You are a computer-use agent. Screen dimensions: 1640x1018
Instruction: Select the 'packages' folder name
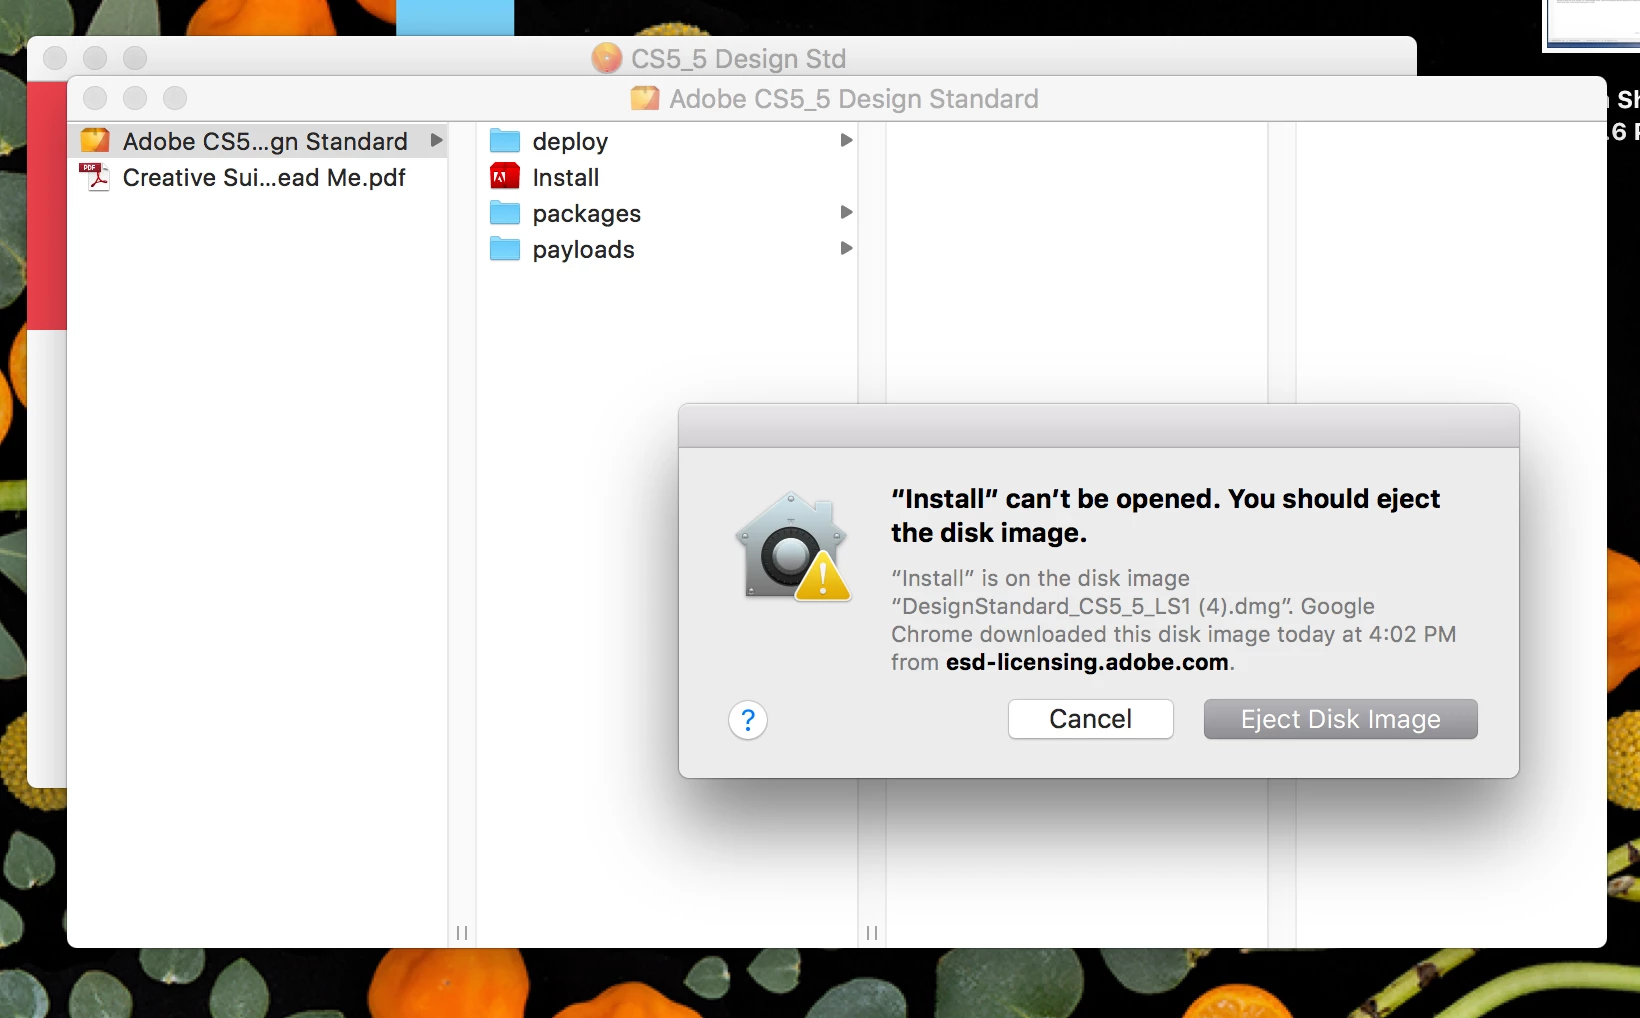pos(587,214)
